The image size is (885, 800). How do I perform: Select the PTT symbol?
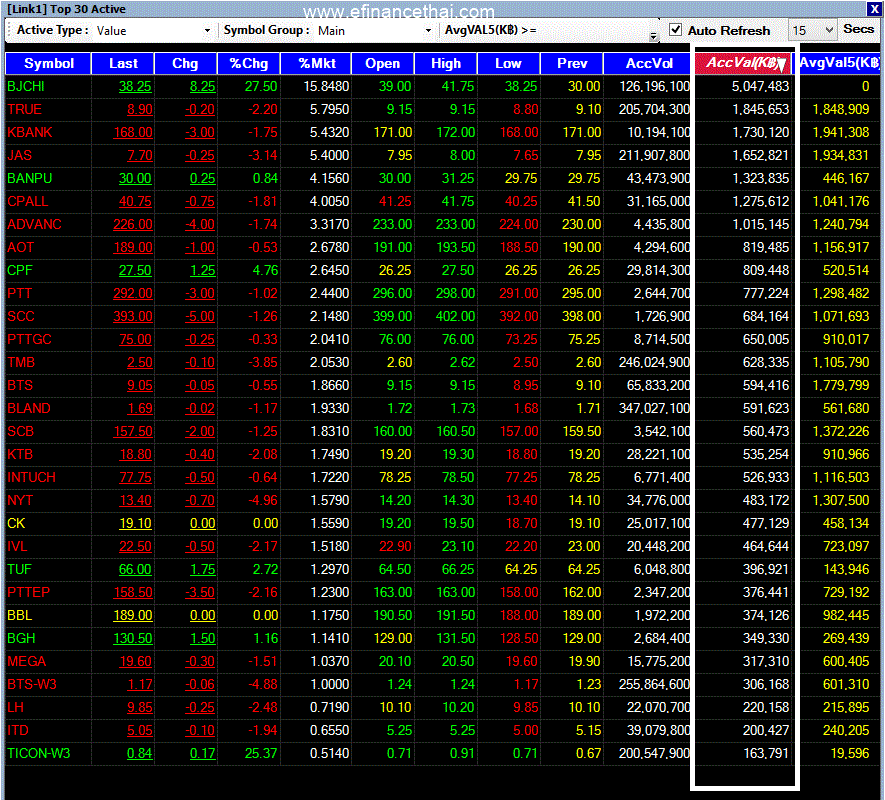tap(20, 293)
